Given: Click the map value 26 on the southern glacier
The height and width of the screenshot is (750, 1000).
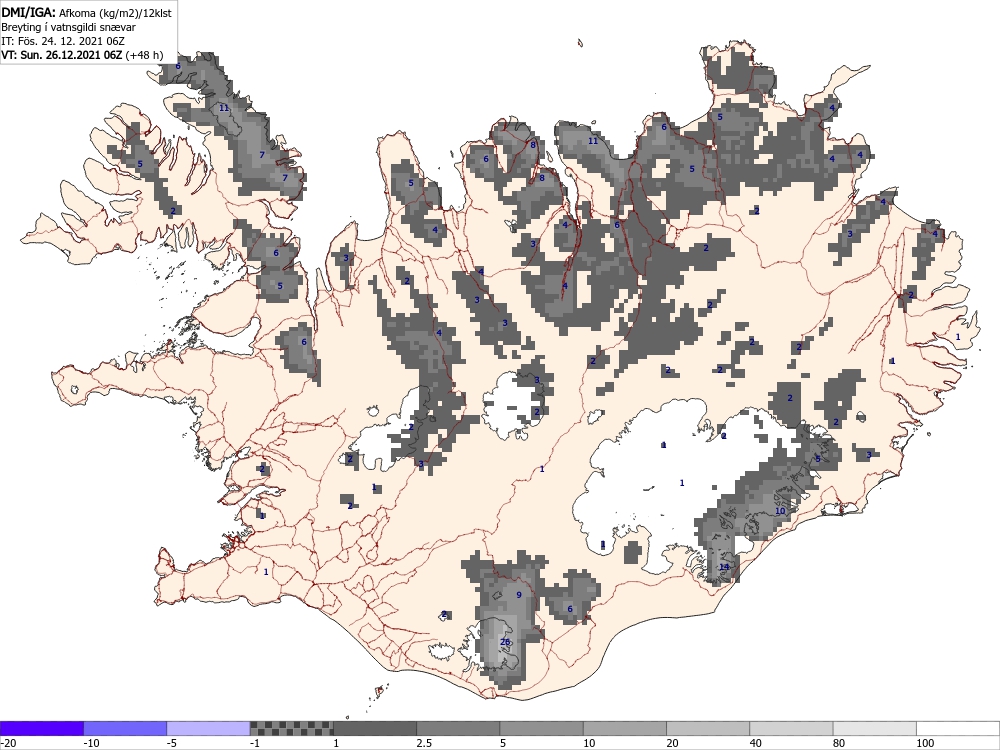Looking at the screenshot, I should tap(506, 642).
